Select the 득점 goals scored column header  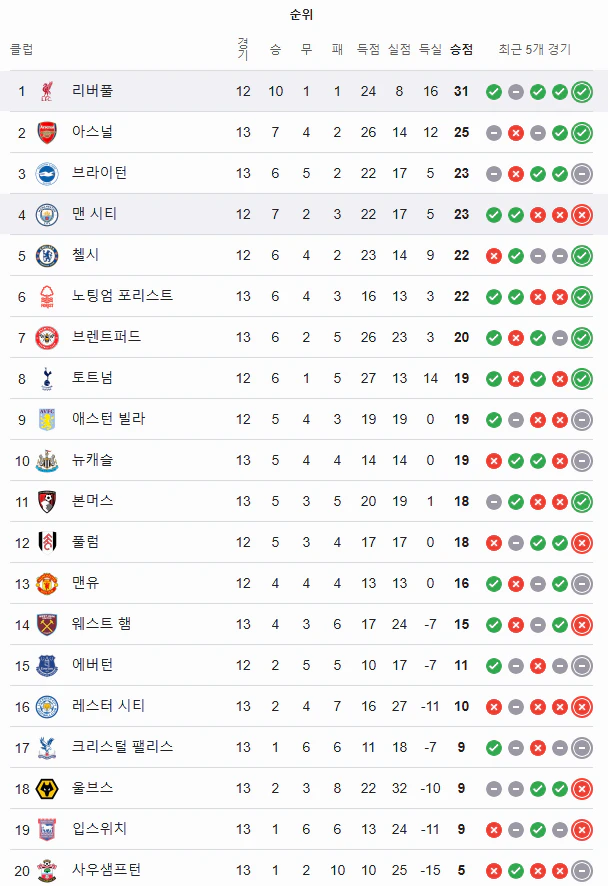[368, 50]
